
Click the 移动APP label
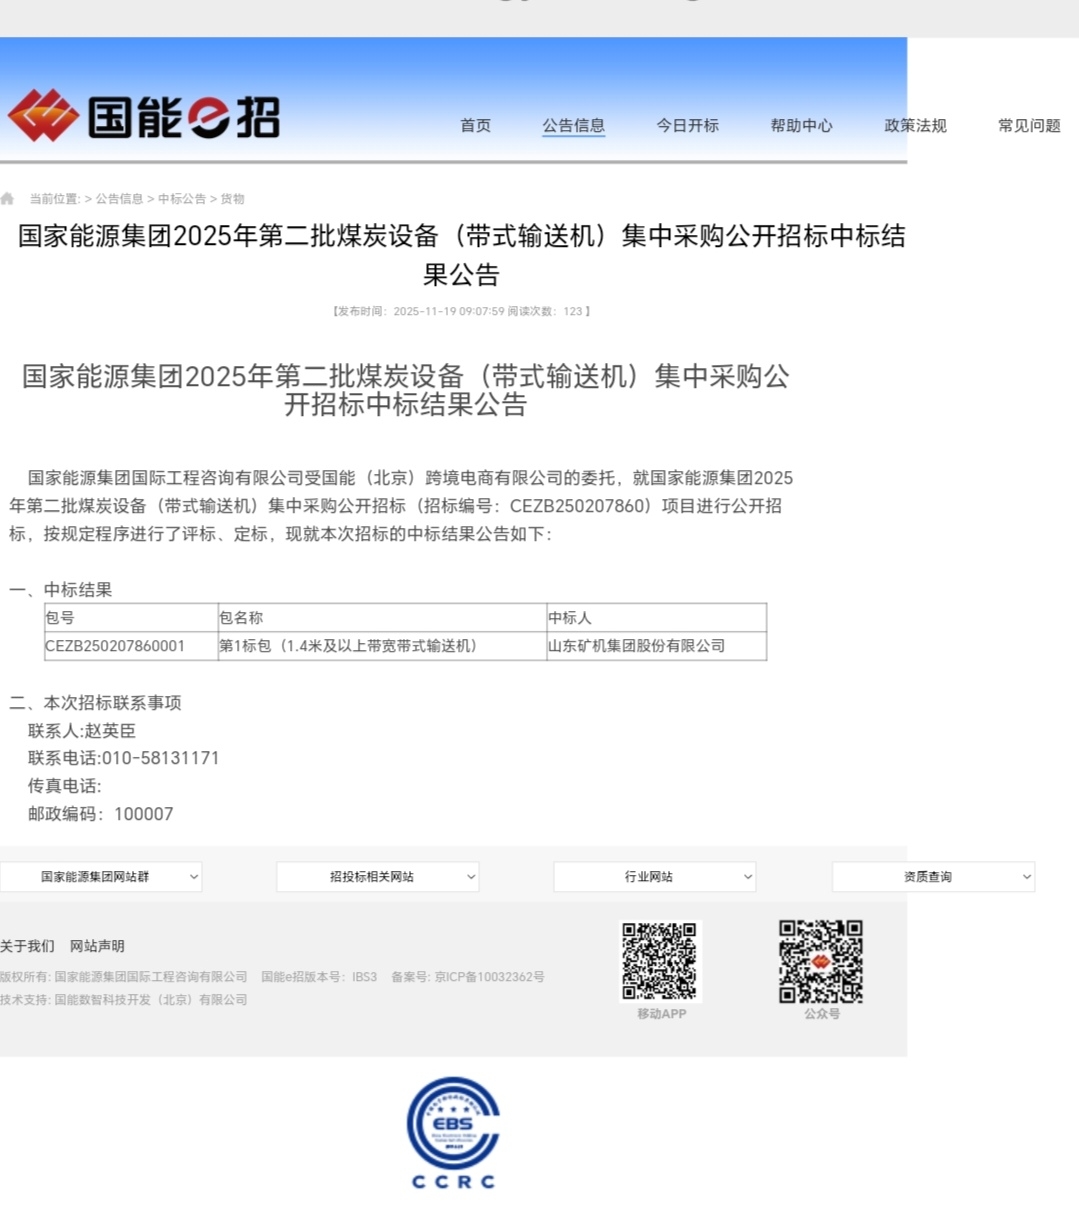click(x=662, y=1014)
